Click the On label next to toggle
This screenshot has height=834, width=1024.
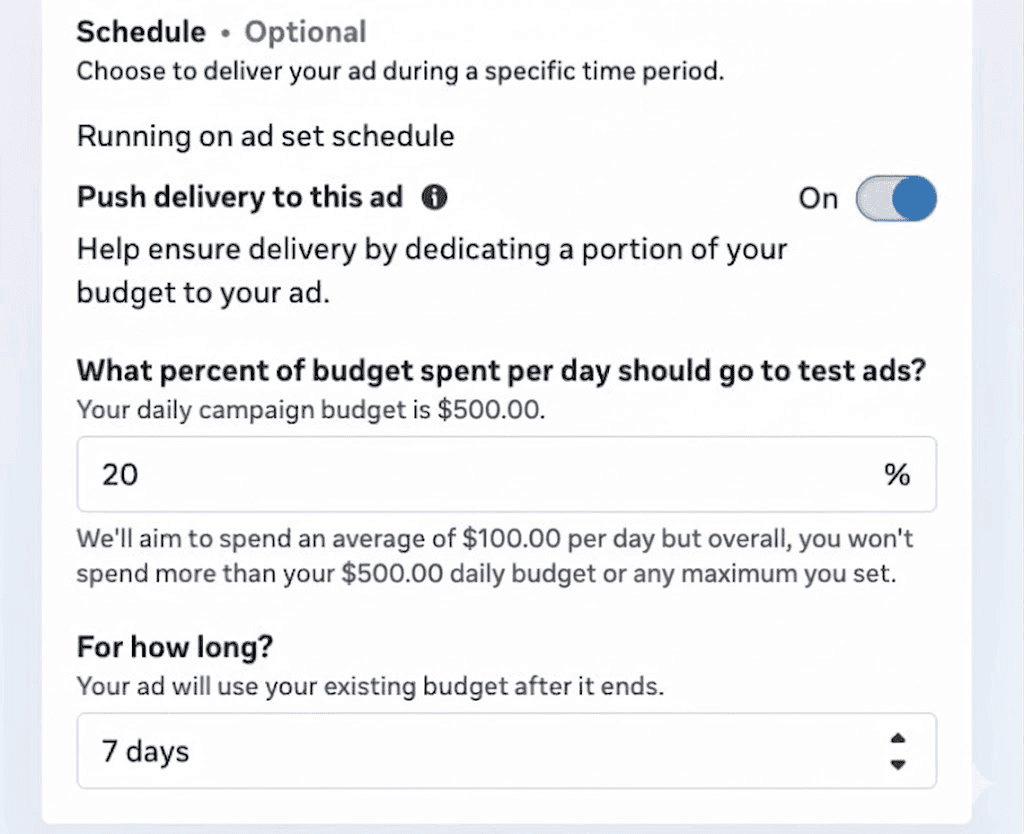817,198
